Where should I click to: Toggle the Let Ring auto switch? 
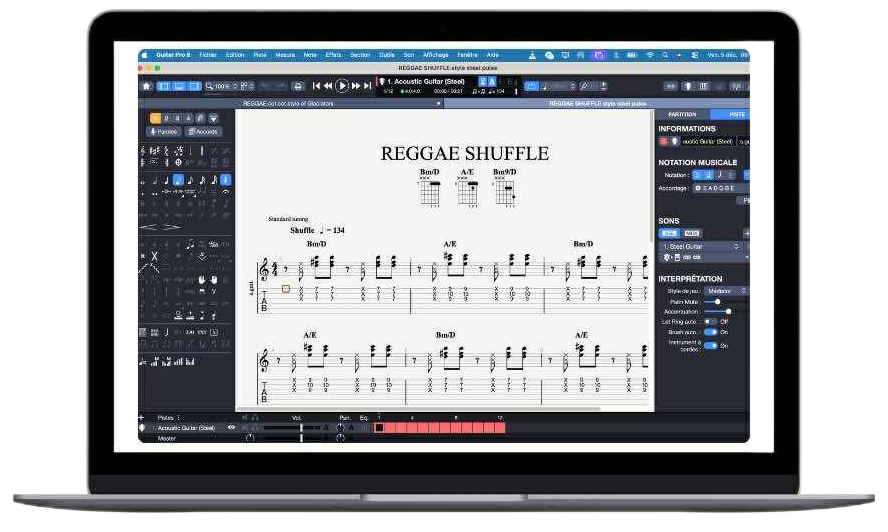coord(710,322)
